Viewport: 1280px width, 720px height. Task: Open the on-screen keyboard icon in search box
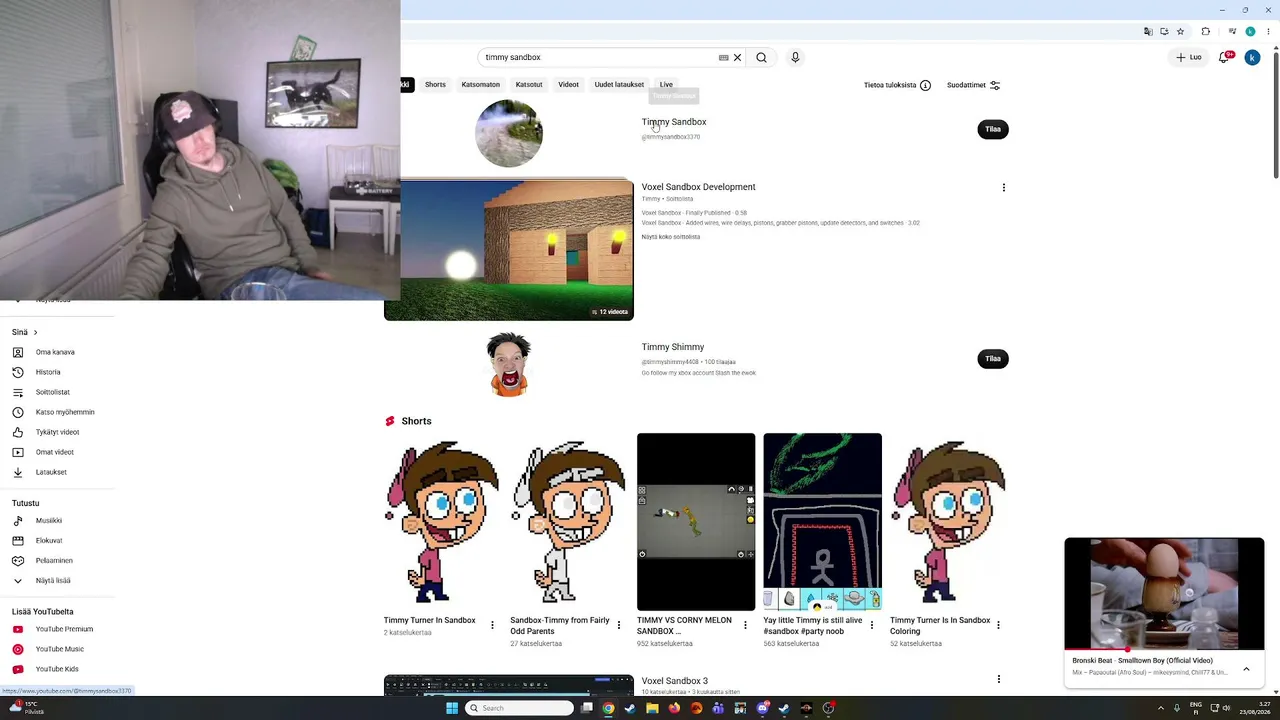pyautogui.click(x=723, y=57)
